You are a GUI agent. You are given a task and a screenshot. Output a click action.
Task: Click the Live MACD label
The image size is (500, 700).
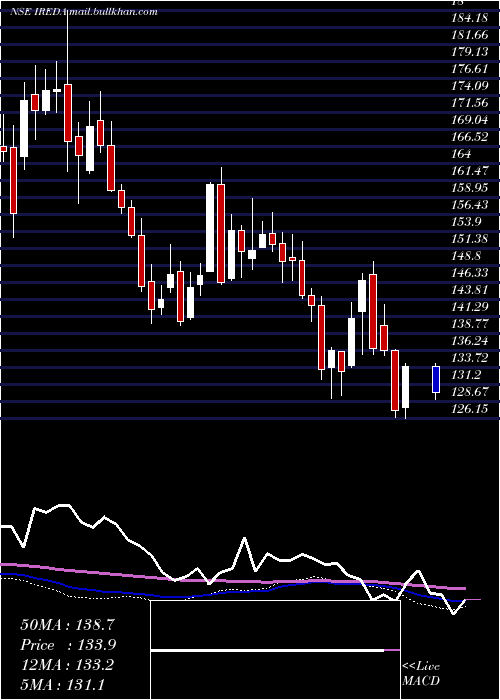(421, 673)
